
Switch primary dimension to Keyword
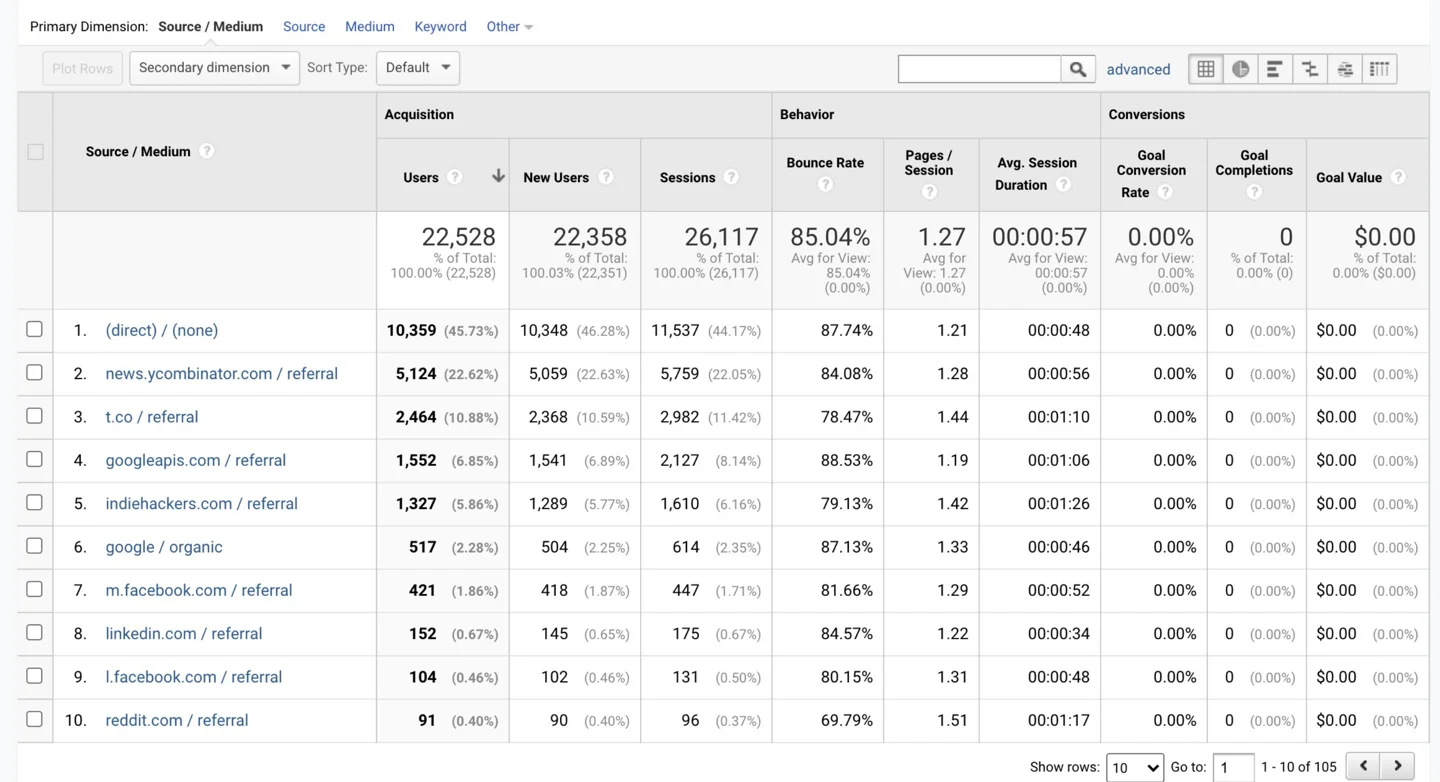coord(440,27)
